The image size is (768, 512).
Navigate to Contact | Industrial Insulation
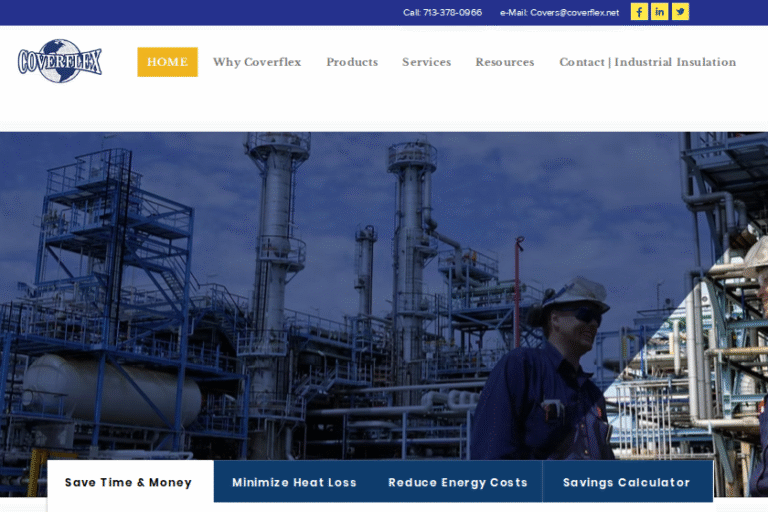(647, 62)
